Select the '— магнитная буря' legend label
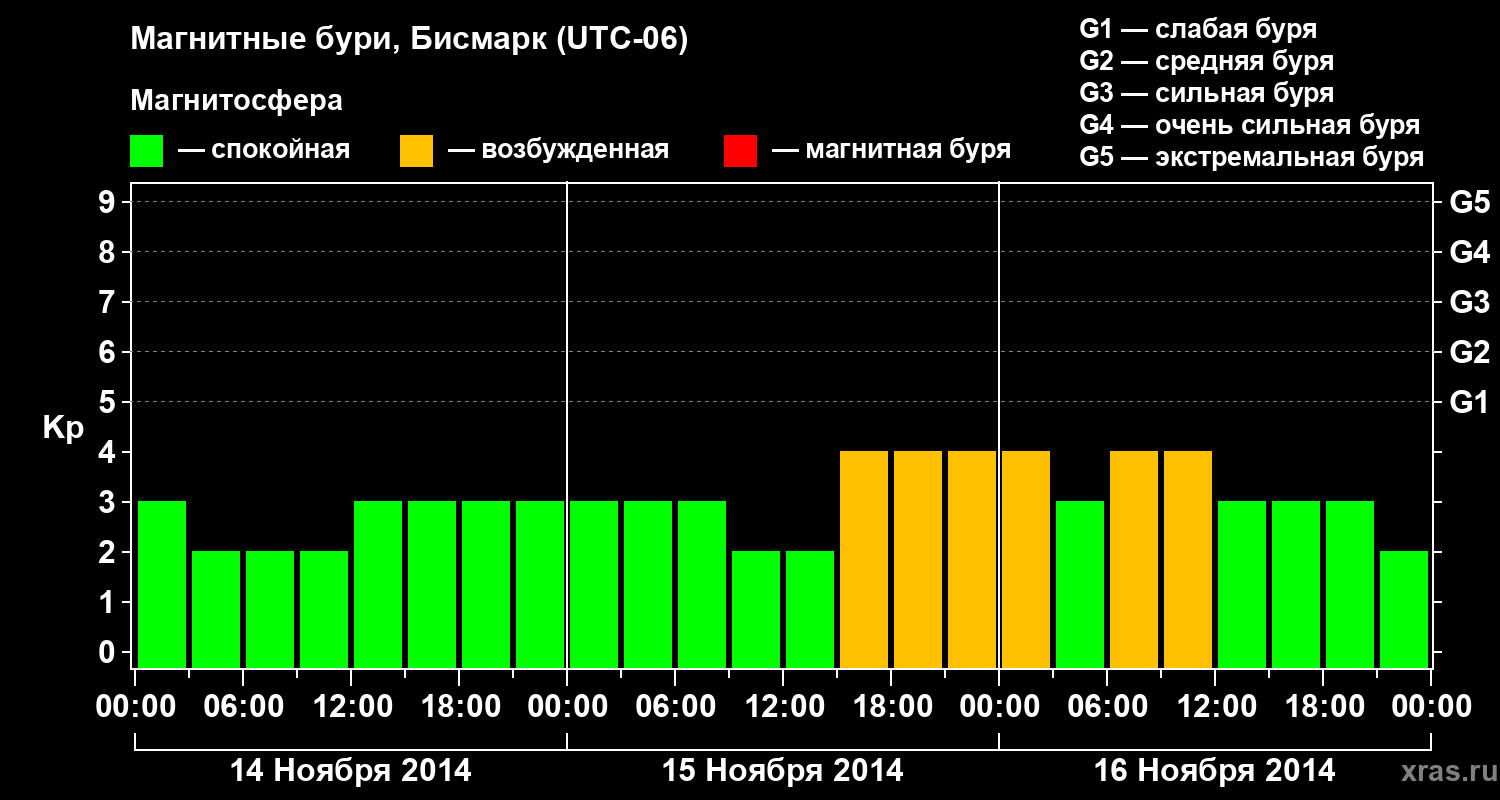 [x=892, y=150]
